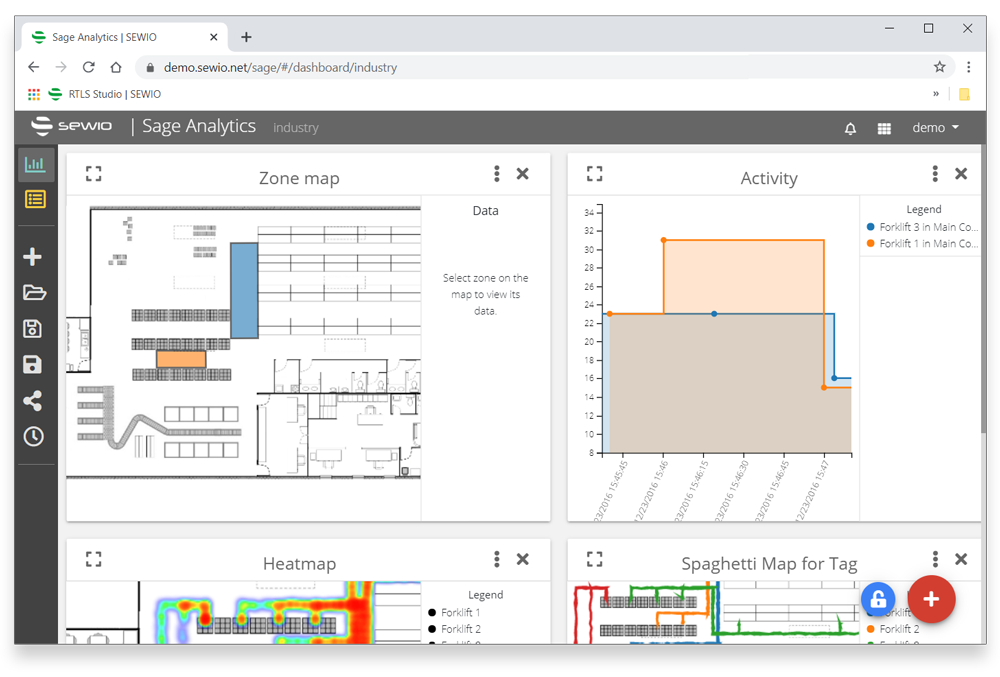Open notifications via the bell icon
Image resolution: width=1000 pixels, height=677 pixels.
point(849,128)
